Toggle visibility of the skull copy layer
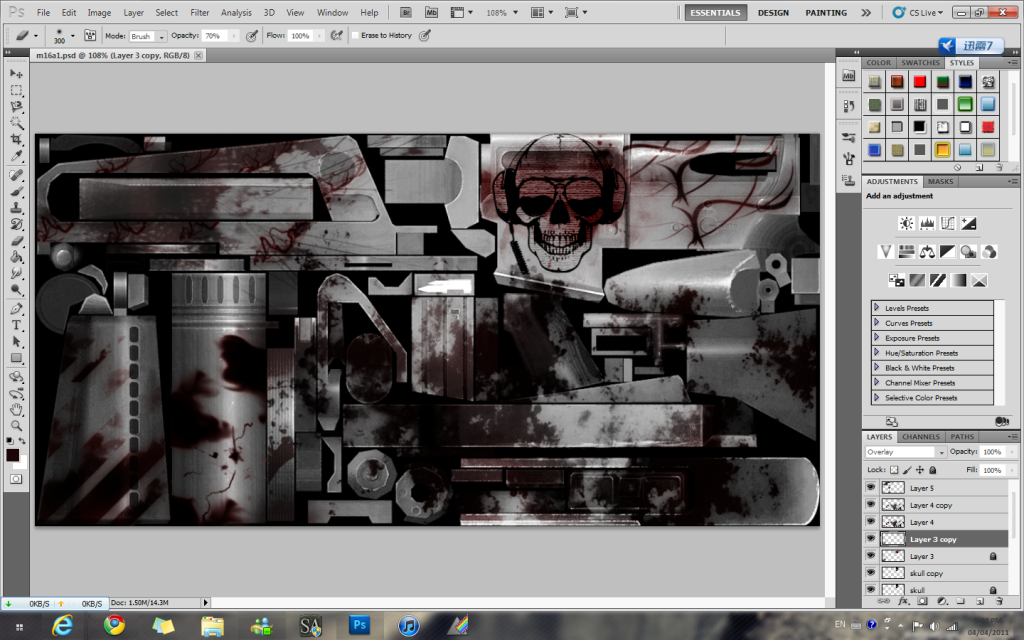The height and width of the screenshot is (640, 1024). pos(870,573)
